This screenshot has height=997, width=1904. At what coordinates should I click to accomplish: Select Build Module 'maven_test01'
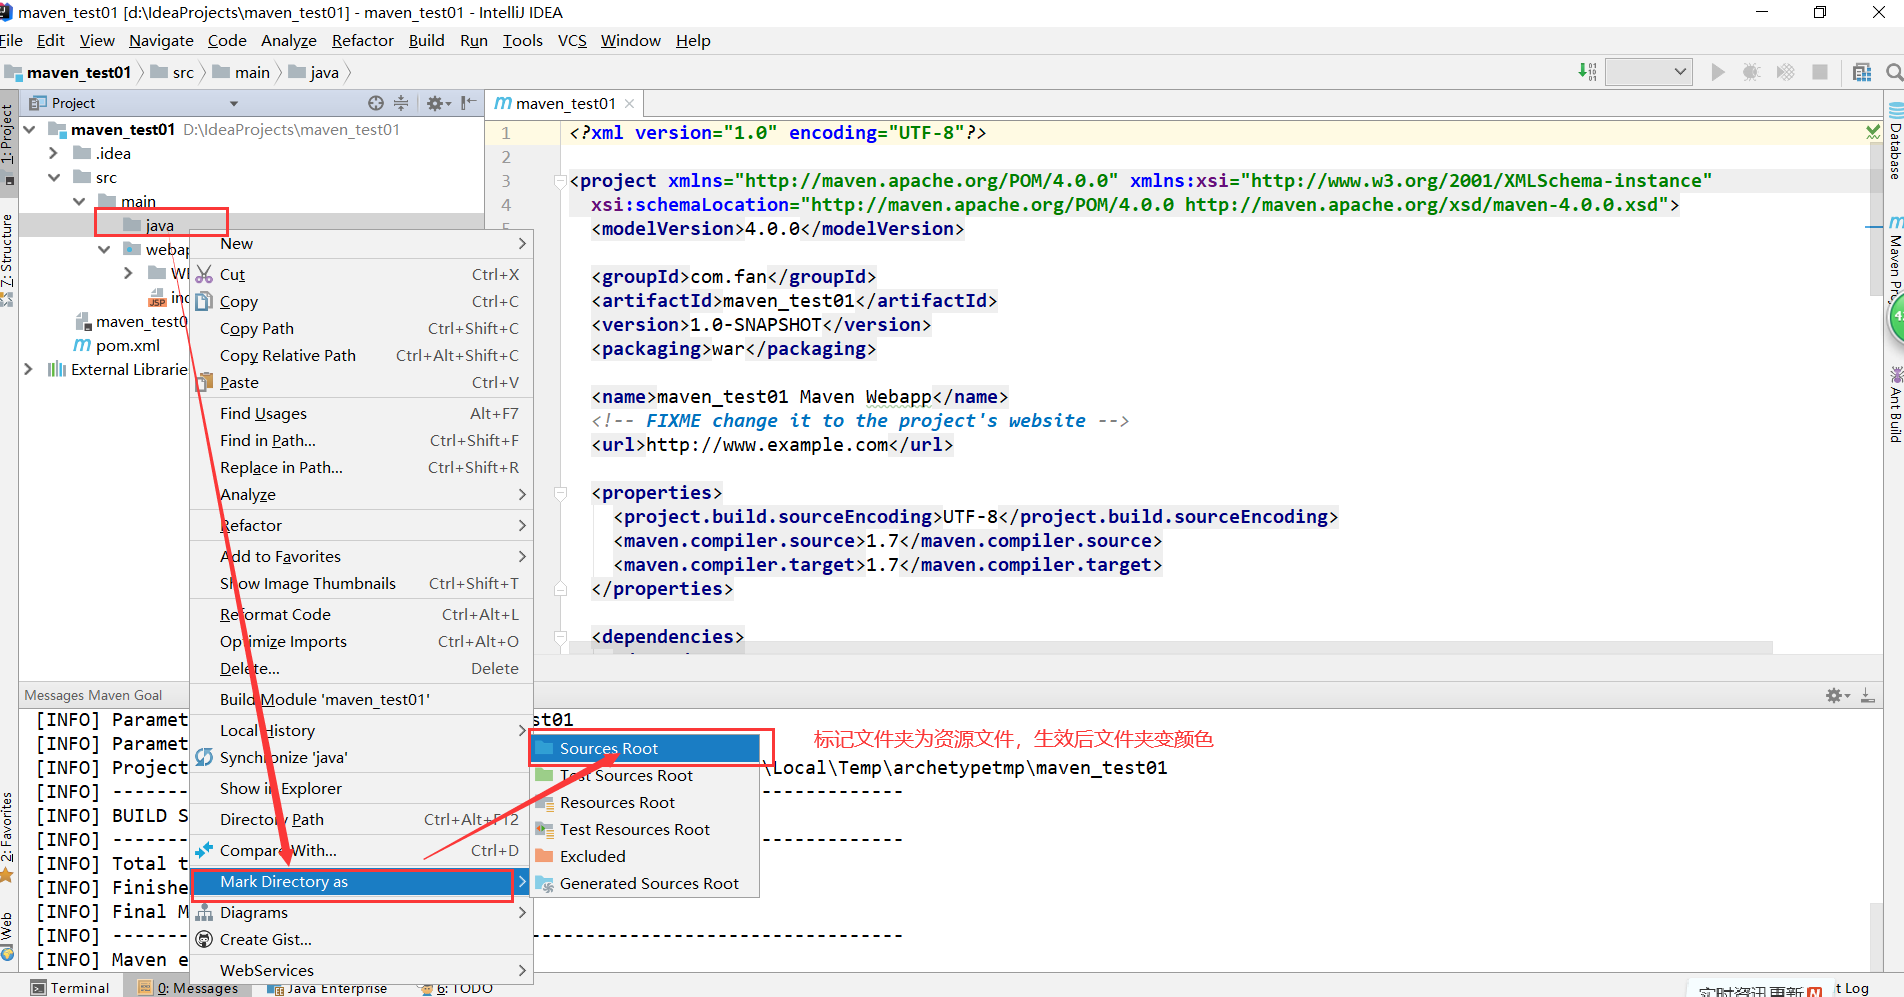coord(361,699)
